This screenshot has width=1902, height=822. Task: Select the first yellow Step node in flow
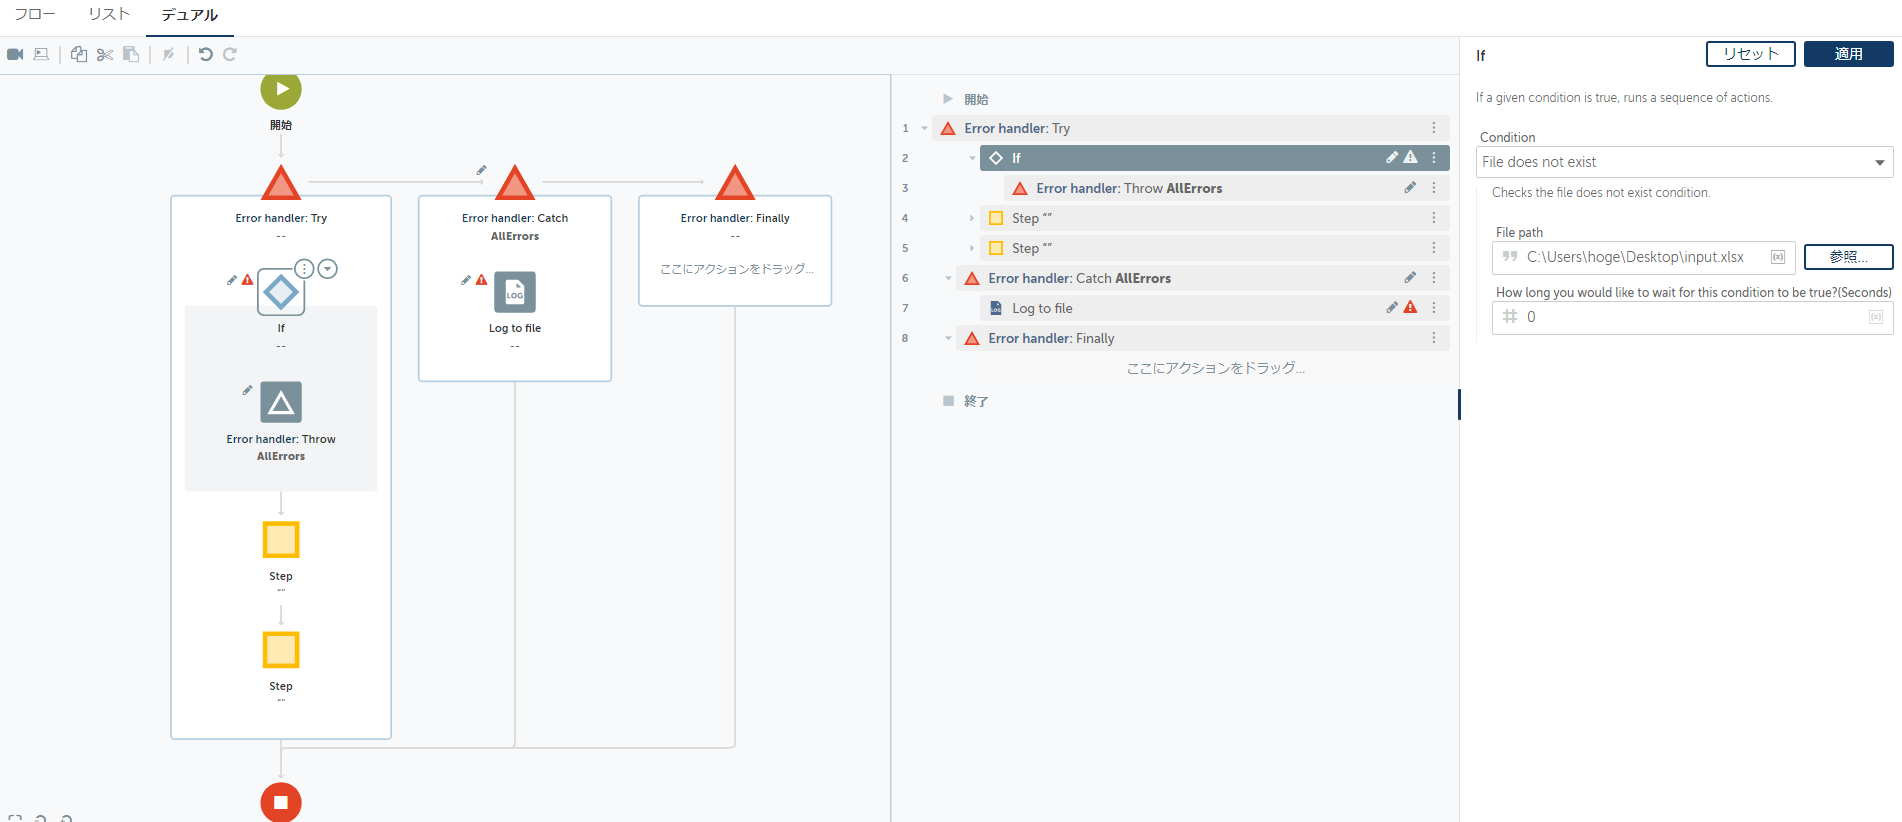[x=281, y=540]
